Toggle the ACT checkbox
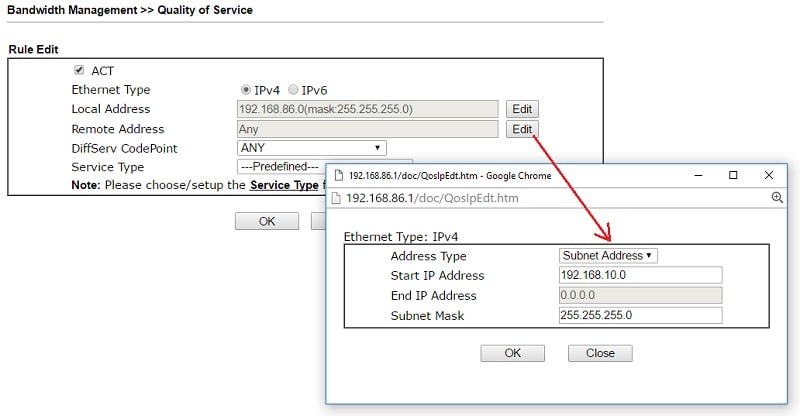Screen dimensions: 800x416 point(79,70)
